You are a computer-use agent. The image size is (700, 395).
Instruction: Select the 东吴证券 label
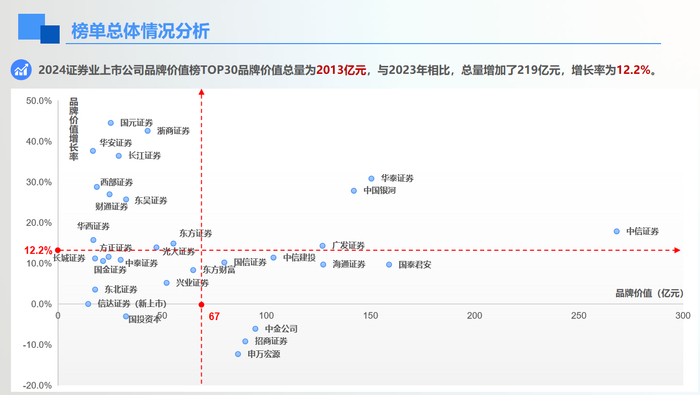(151, 200)
